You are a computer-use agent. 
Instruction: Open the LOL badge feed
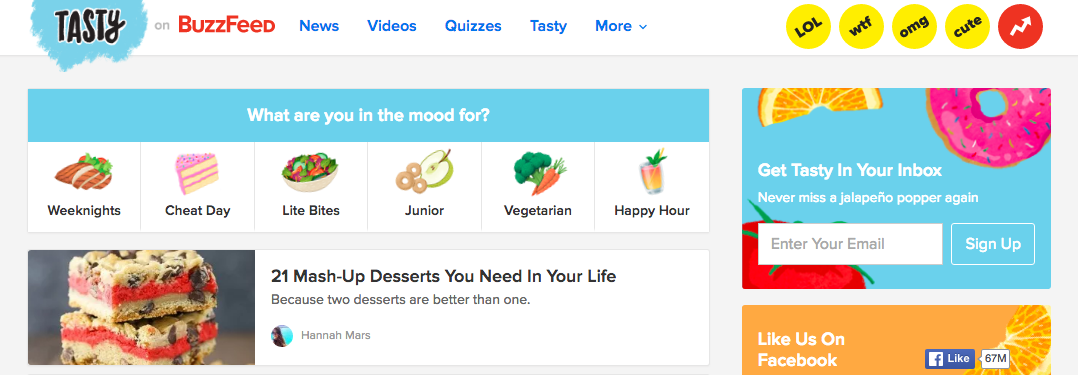coord(808,27)
